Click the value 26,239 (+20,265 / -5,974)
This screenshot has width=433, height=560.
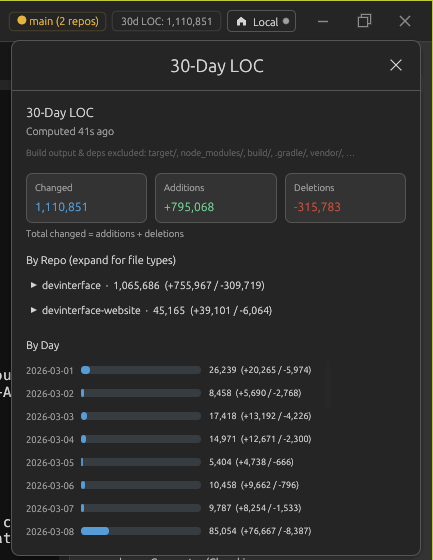(260, 370)
